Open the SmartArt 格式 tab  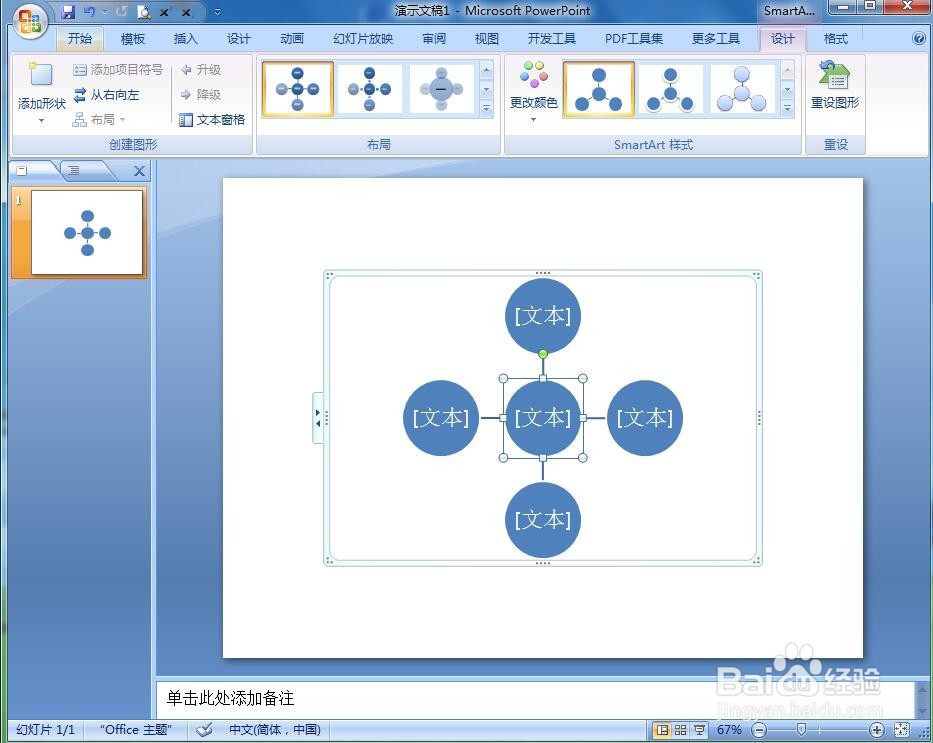tap(835, 39)
